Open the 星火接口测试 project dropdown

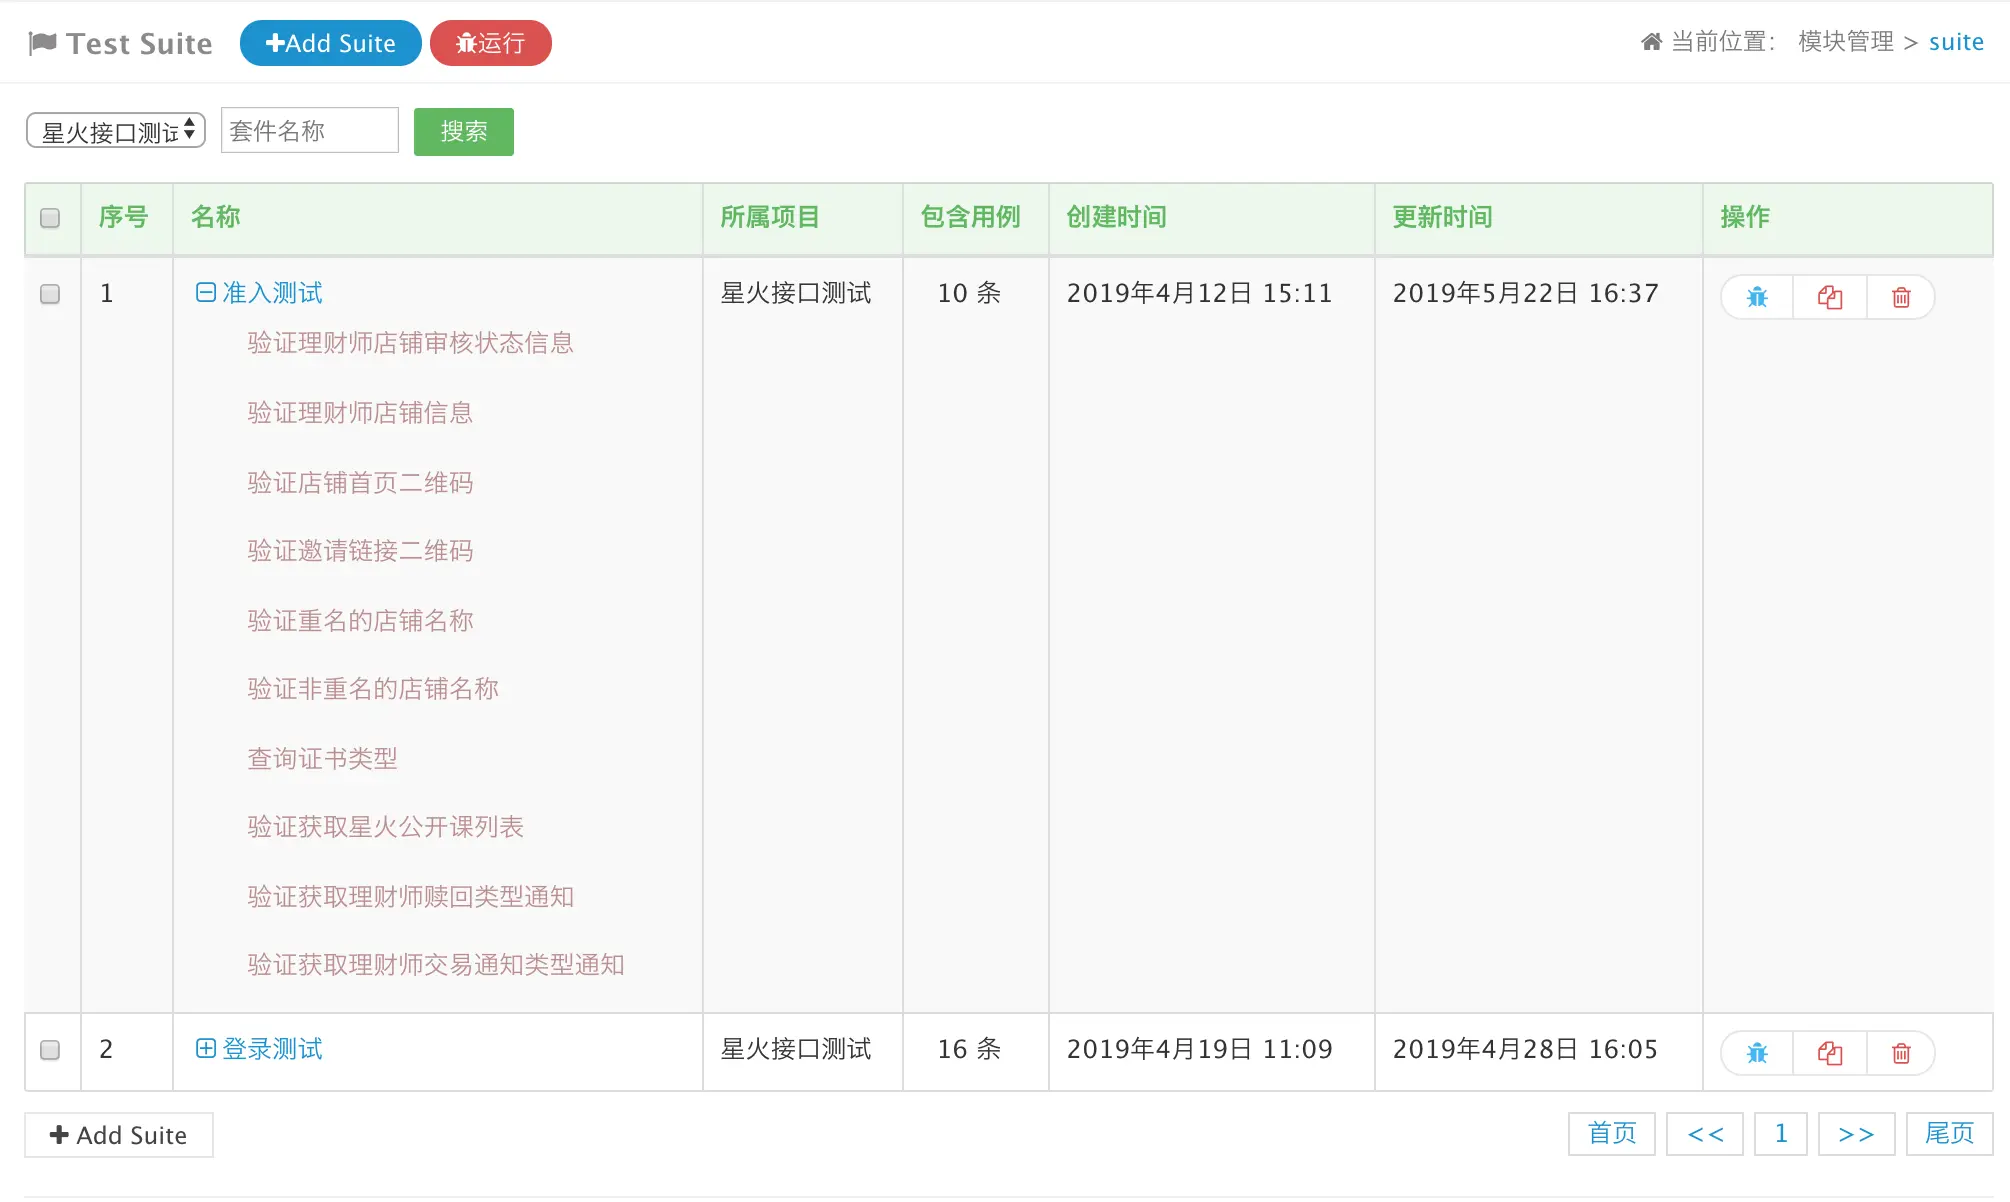(x=116, y=131)
